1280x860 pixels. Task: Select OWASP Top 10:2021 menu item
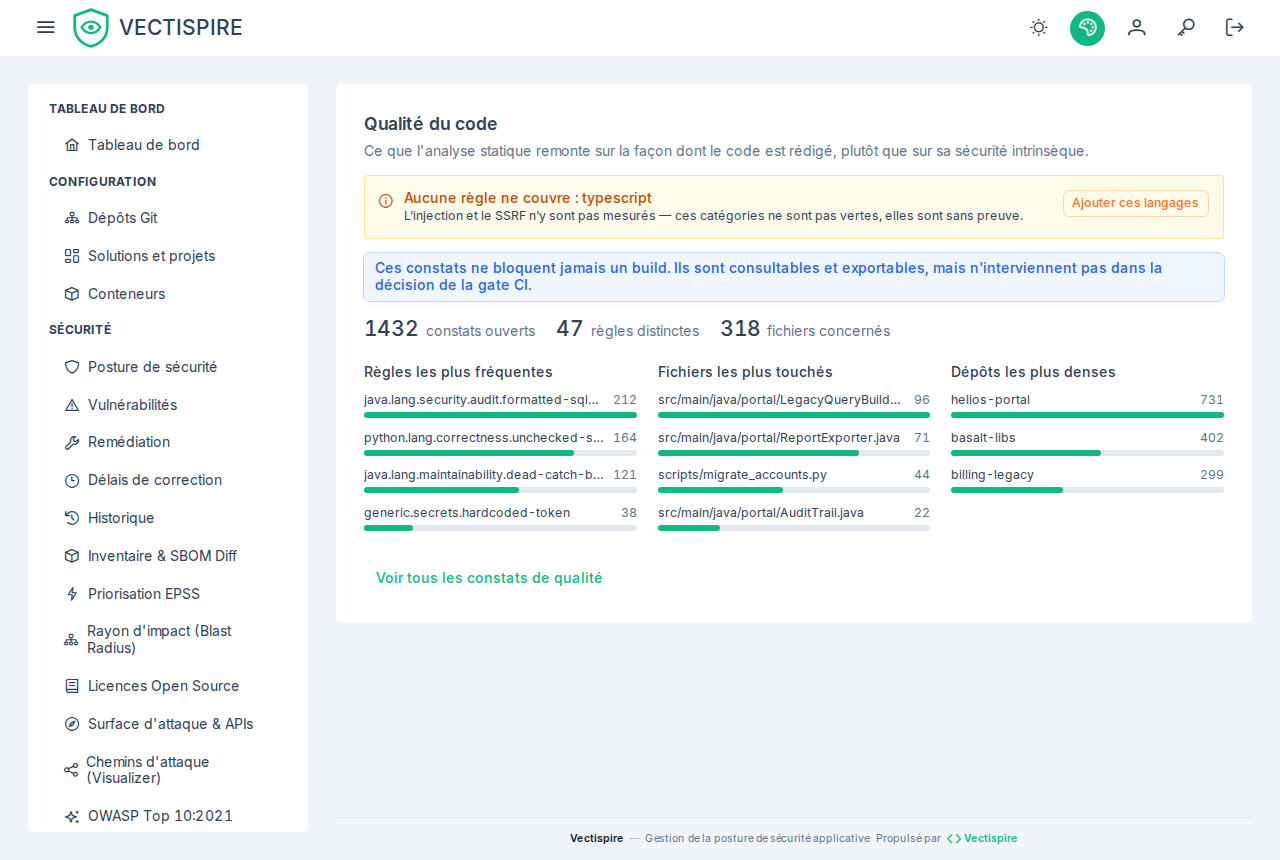coord(168,816)
